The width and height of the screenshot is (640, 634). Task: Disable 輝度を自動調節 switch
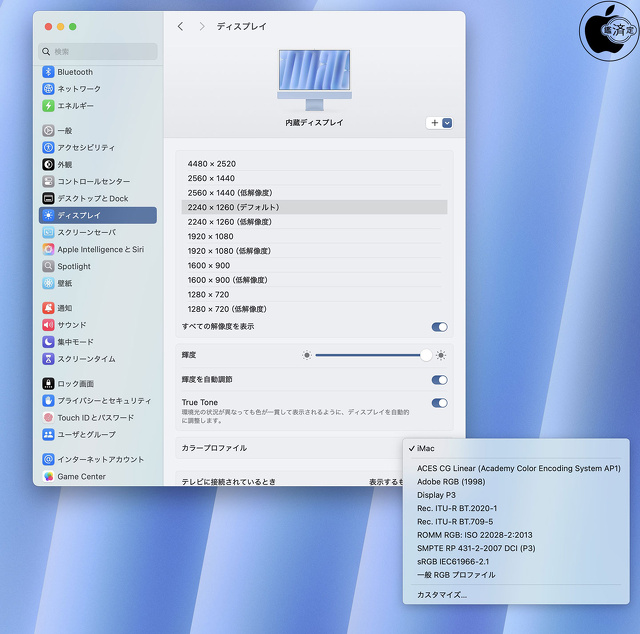click(439, 380)
